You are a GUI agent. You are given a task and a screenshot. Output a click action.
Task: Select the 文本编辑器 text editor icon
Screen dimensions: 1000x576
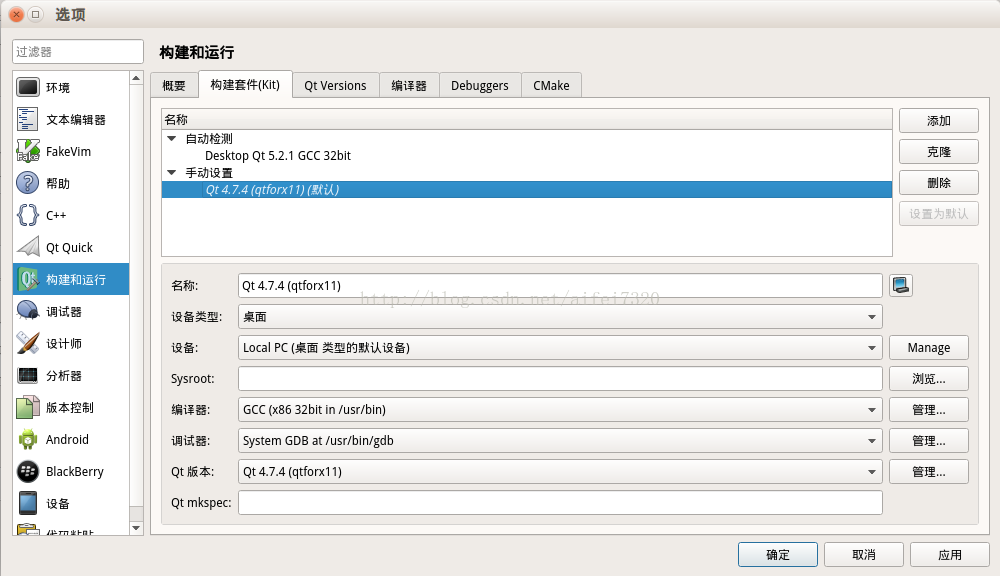(x=28, y=119)
